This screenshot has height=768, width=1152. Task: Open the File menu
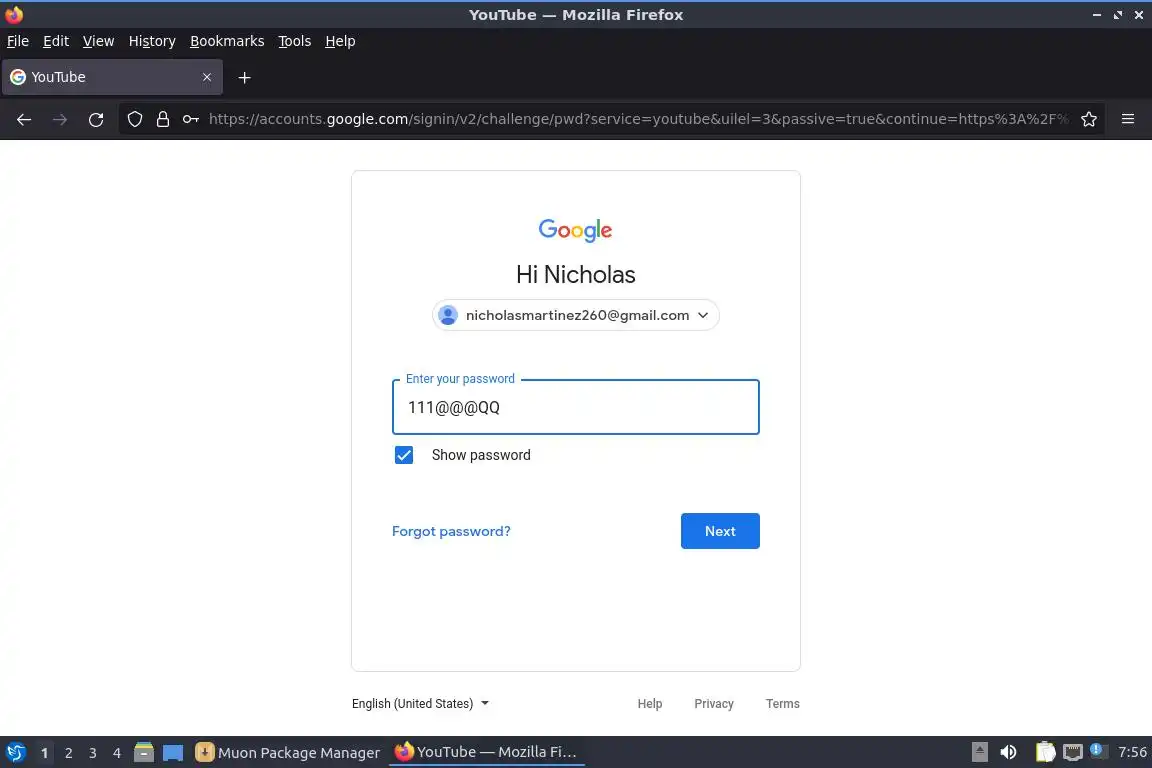click(18, 41)
